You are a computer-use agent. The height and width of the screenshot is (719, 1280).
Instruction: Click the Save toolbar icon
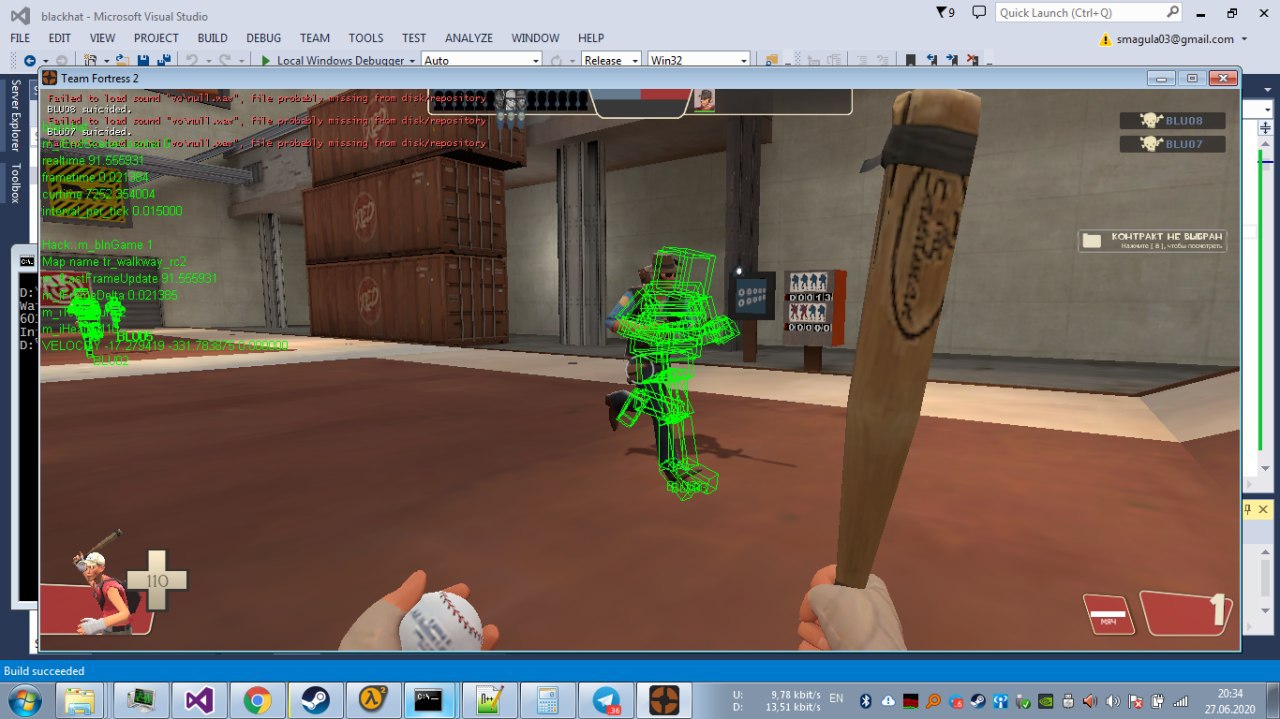pyautogui.click(x=143, y=61)
